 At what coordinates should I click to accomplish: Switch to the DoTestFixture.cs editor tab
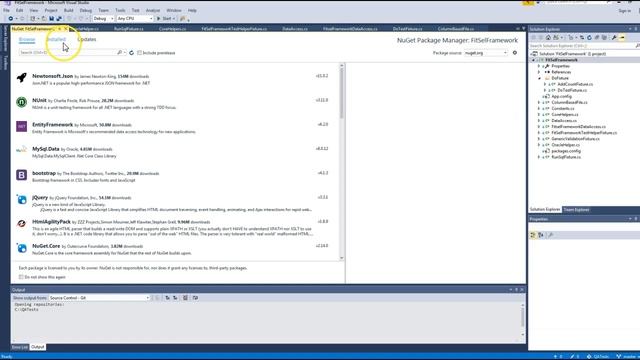click(x=407, y=29)
